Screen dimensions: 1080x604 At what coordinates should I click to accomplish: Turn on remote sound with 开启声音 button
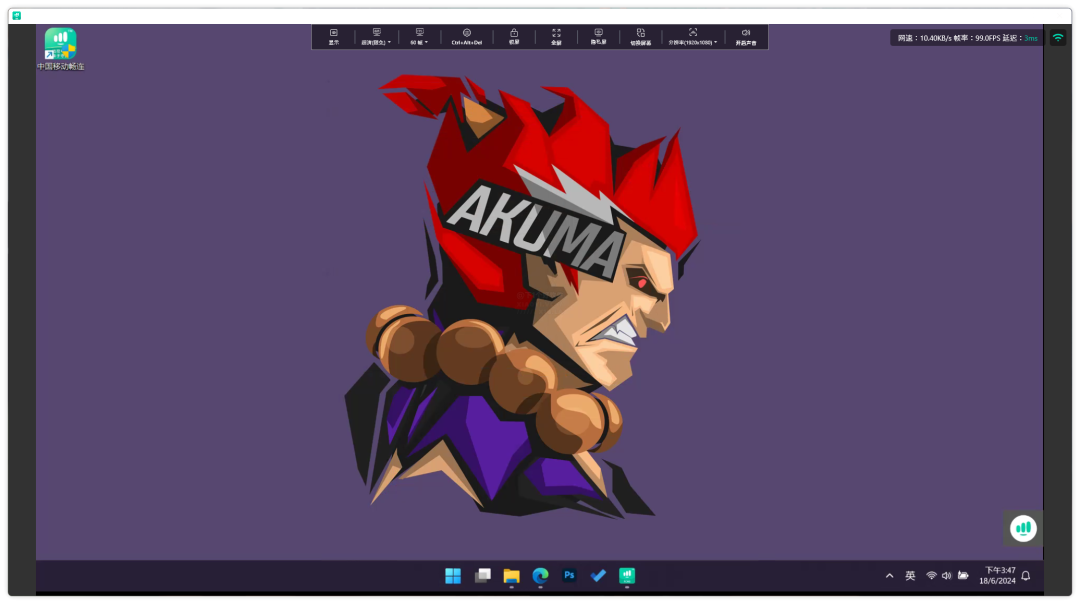click(x=746, y=37)
